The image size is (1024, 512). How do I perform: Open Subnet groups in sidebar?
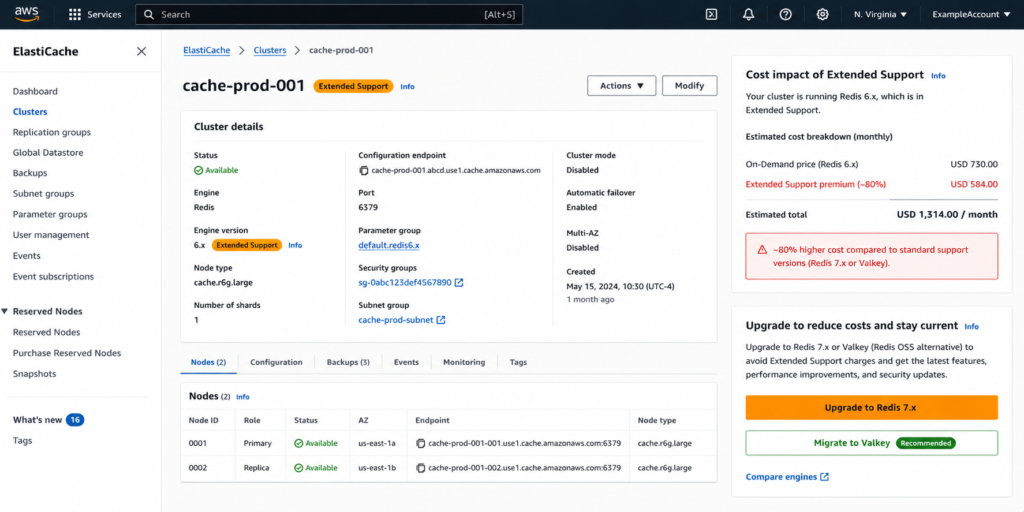click(43, 194)
